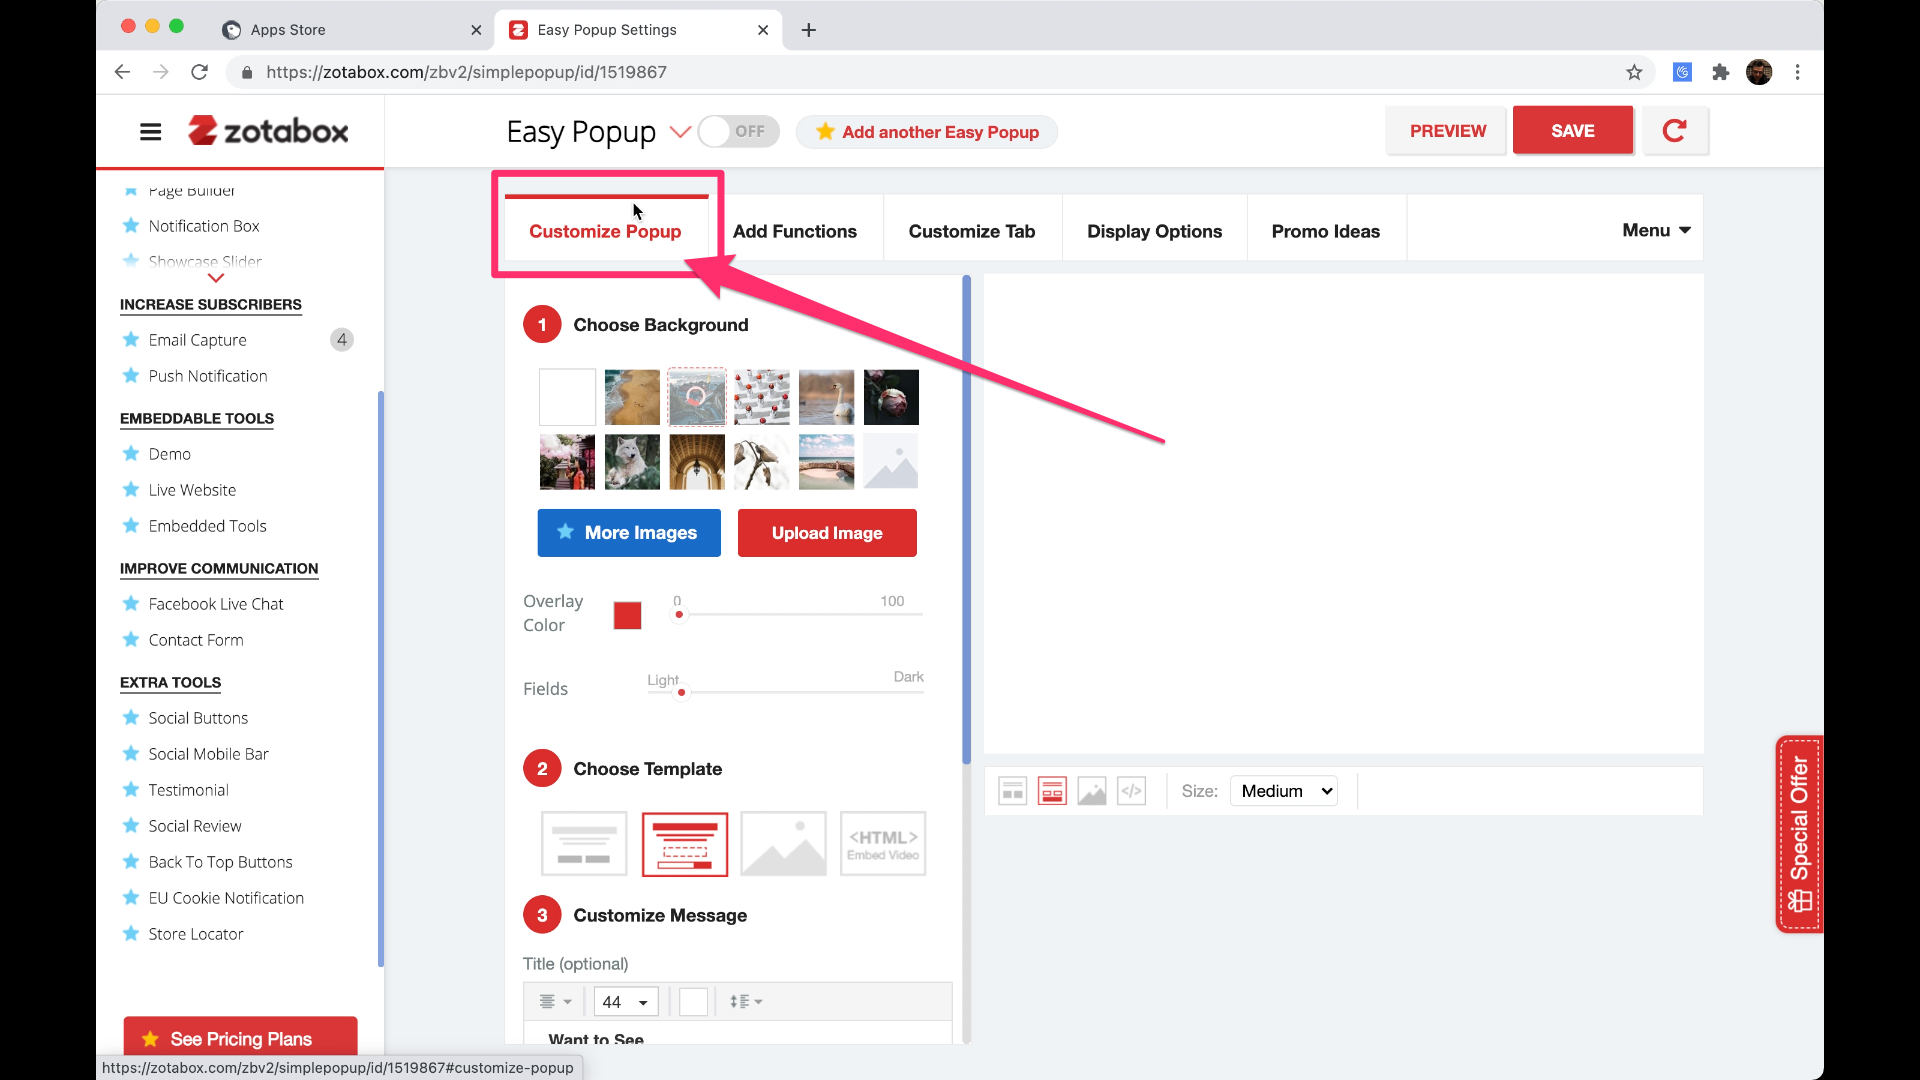This screenshot has width=1920, height=1080.
Task: Click See Pricing Plans button
Action: tap(240, 1038)
